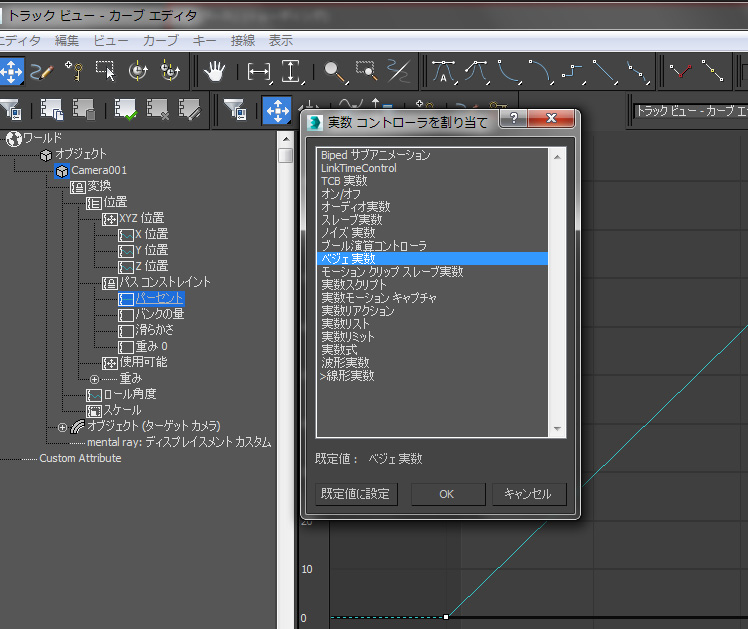Select the ロール角度 track
The image size is (748, 629).
point(130,394)
